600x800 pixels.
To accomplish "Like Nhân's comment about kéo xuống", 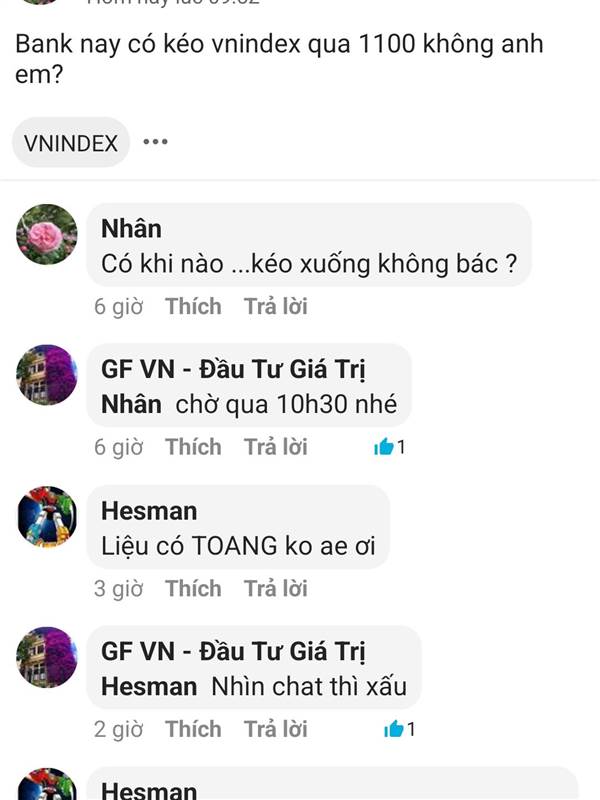I will 193,307.
